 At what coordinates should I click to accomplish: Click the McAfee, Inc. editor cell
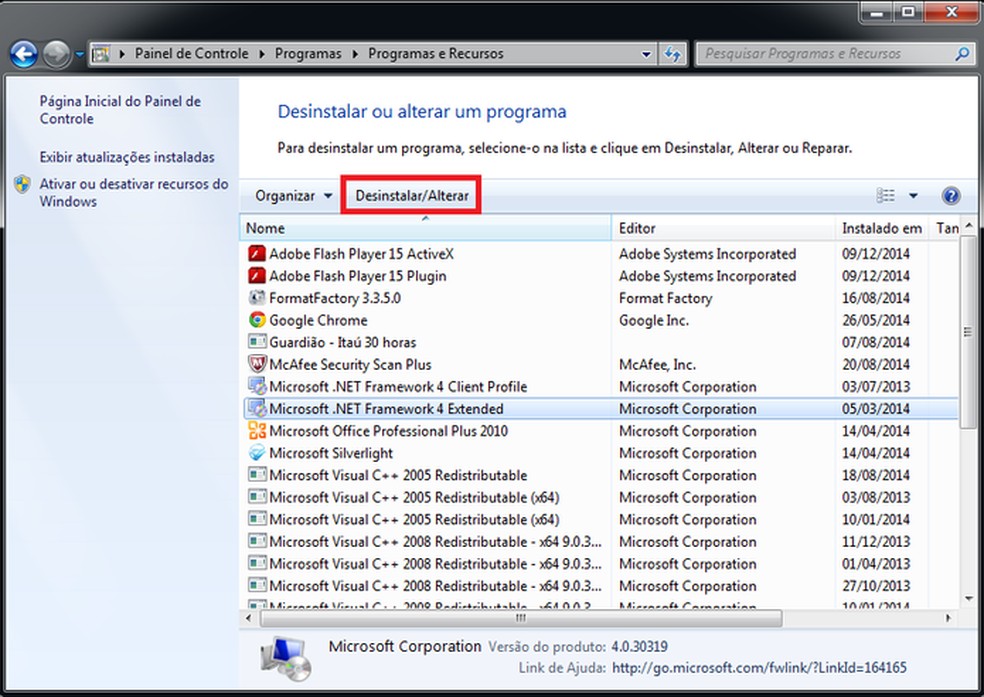click(x=658, y=364)
